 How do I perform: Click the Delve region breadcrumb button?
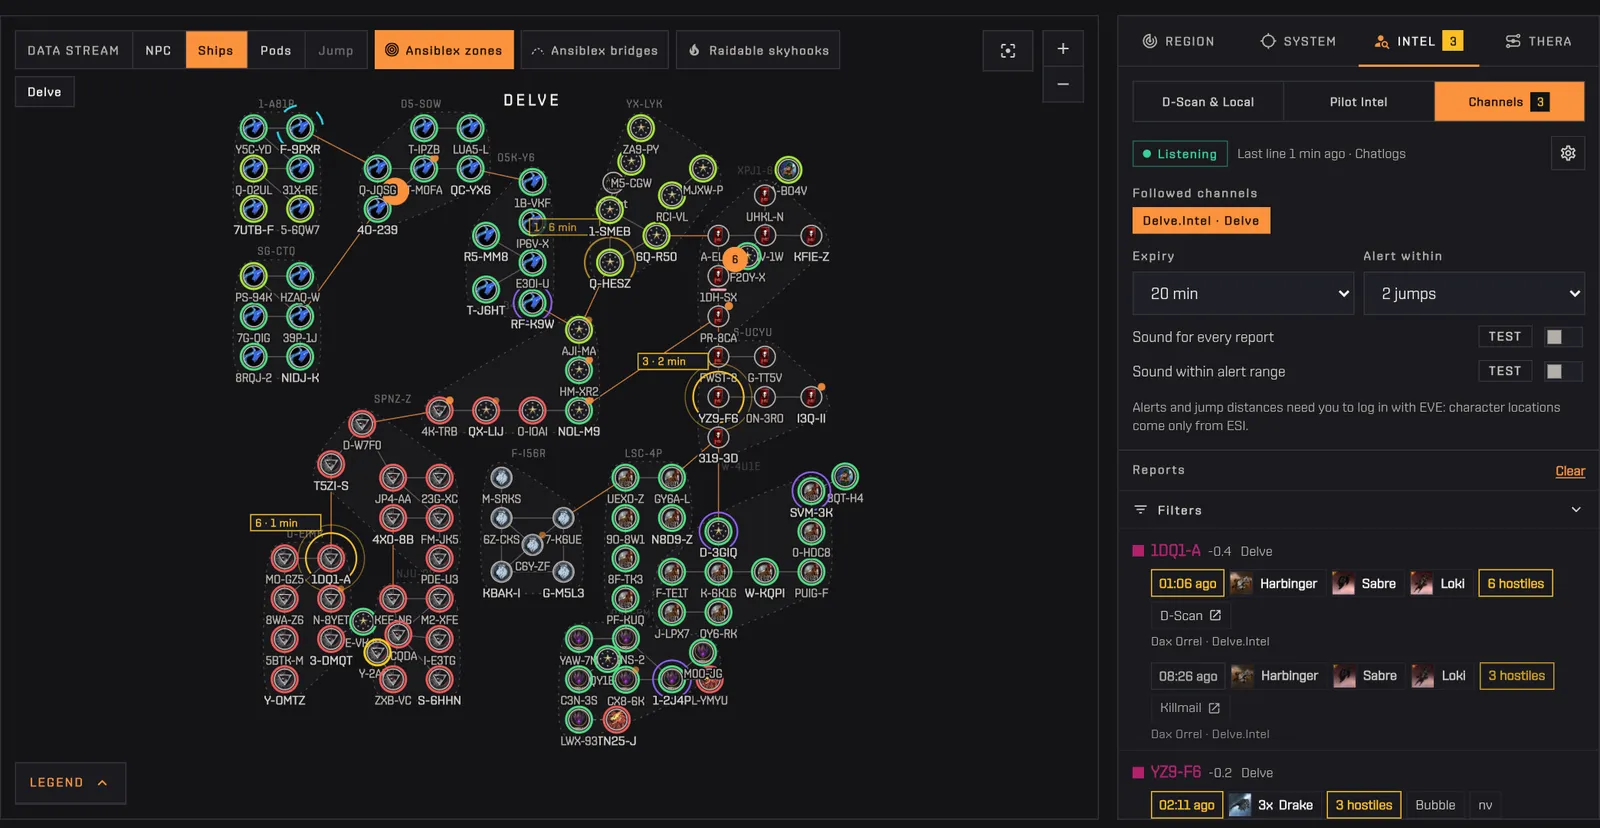click(x=44, y=92)
